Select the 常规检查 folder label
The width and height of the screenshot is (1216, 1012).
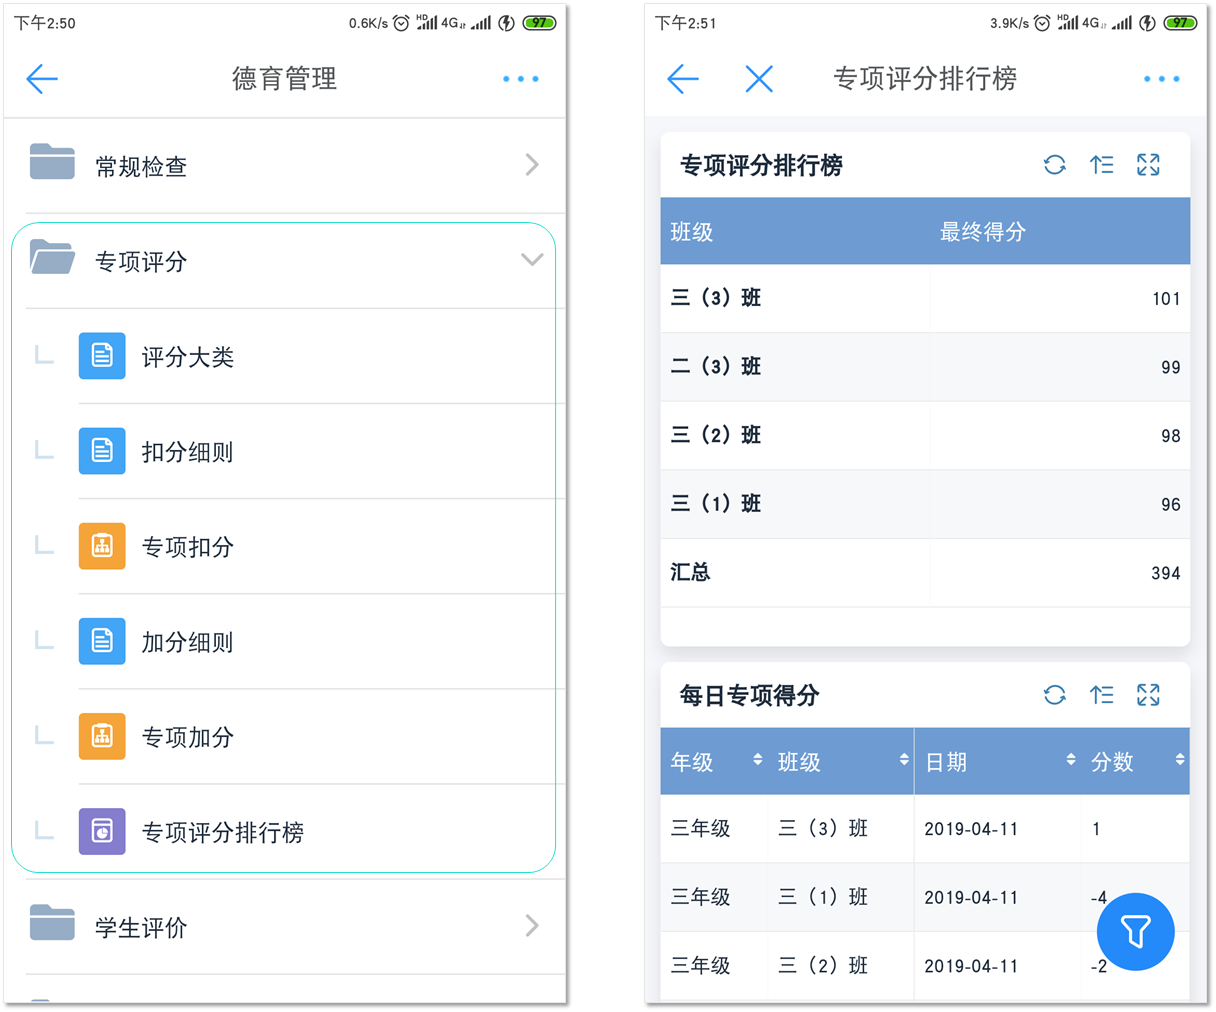pos(141,167)
